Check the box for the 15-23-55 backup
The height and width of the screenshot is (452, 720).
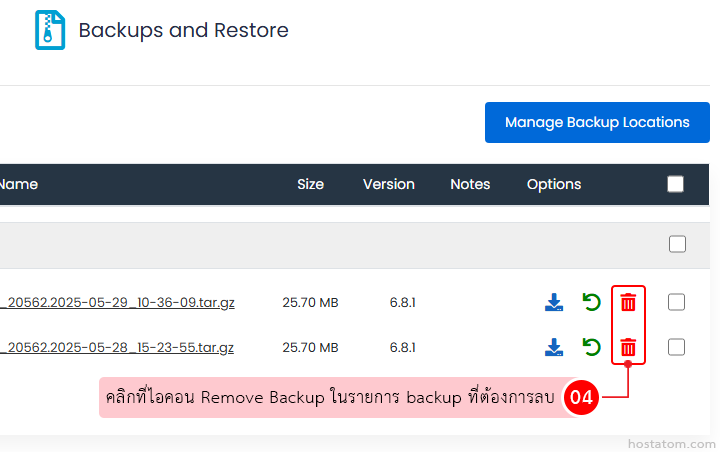(x=677, y=347)
